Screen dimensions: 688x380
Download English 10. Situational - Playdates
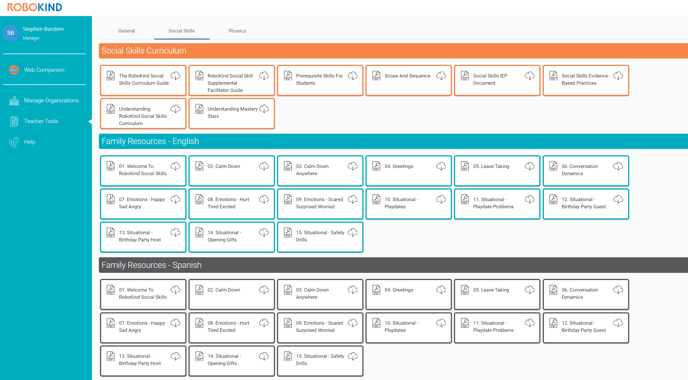coord(441,199)
